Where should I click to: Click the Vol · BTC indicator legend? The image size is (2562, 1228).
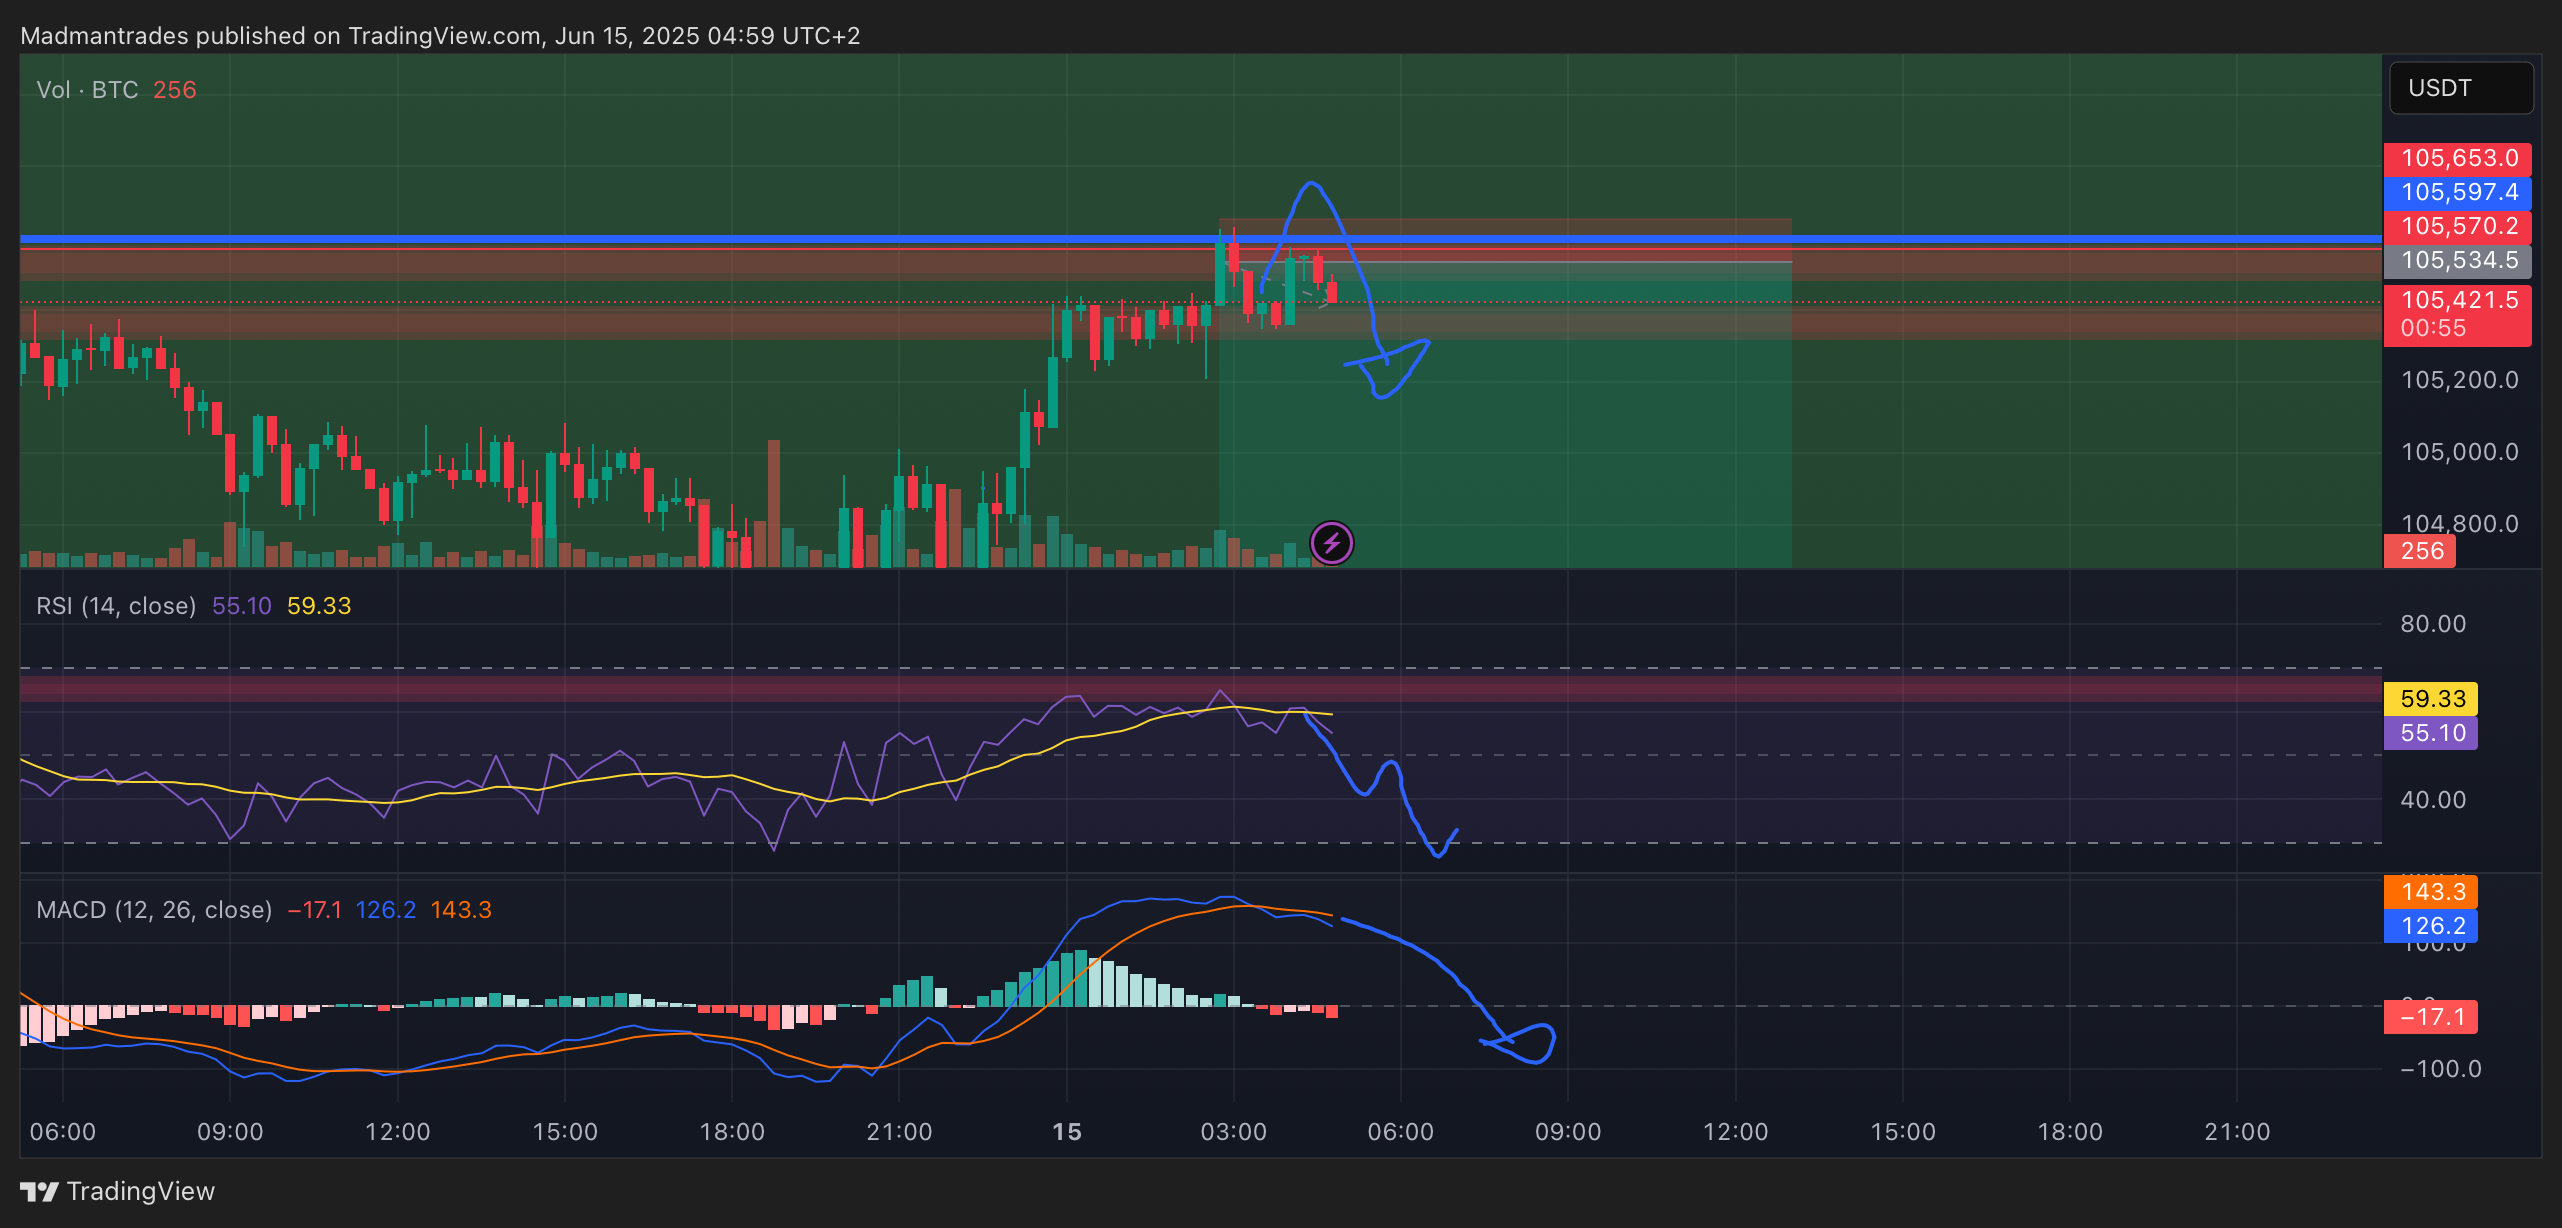tap(87, 90)
